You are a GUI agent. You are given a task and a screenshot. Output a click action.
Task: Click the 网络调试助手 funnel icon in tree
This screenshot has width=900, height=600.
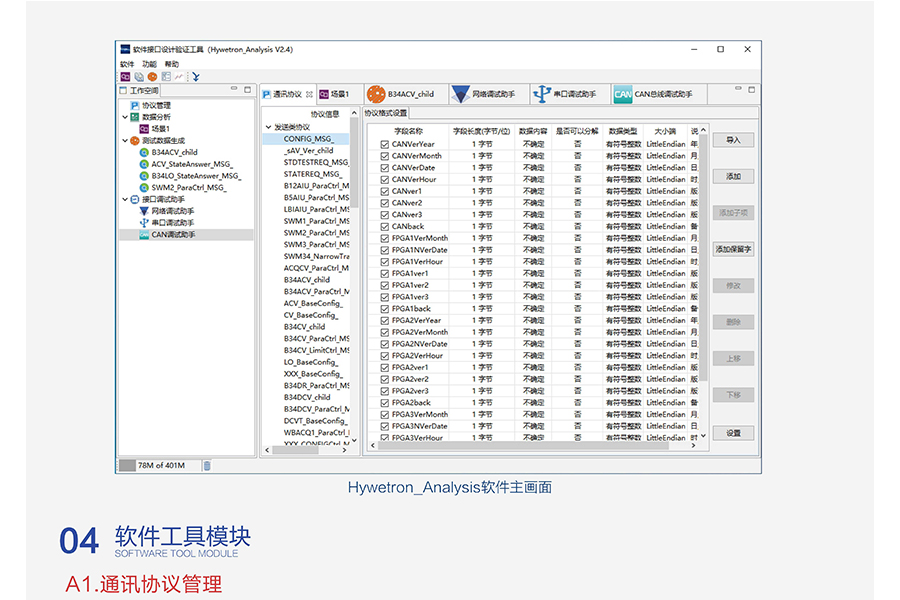click(144, 211)
